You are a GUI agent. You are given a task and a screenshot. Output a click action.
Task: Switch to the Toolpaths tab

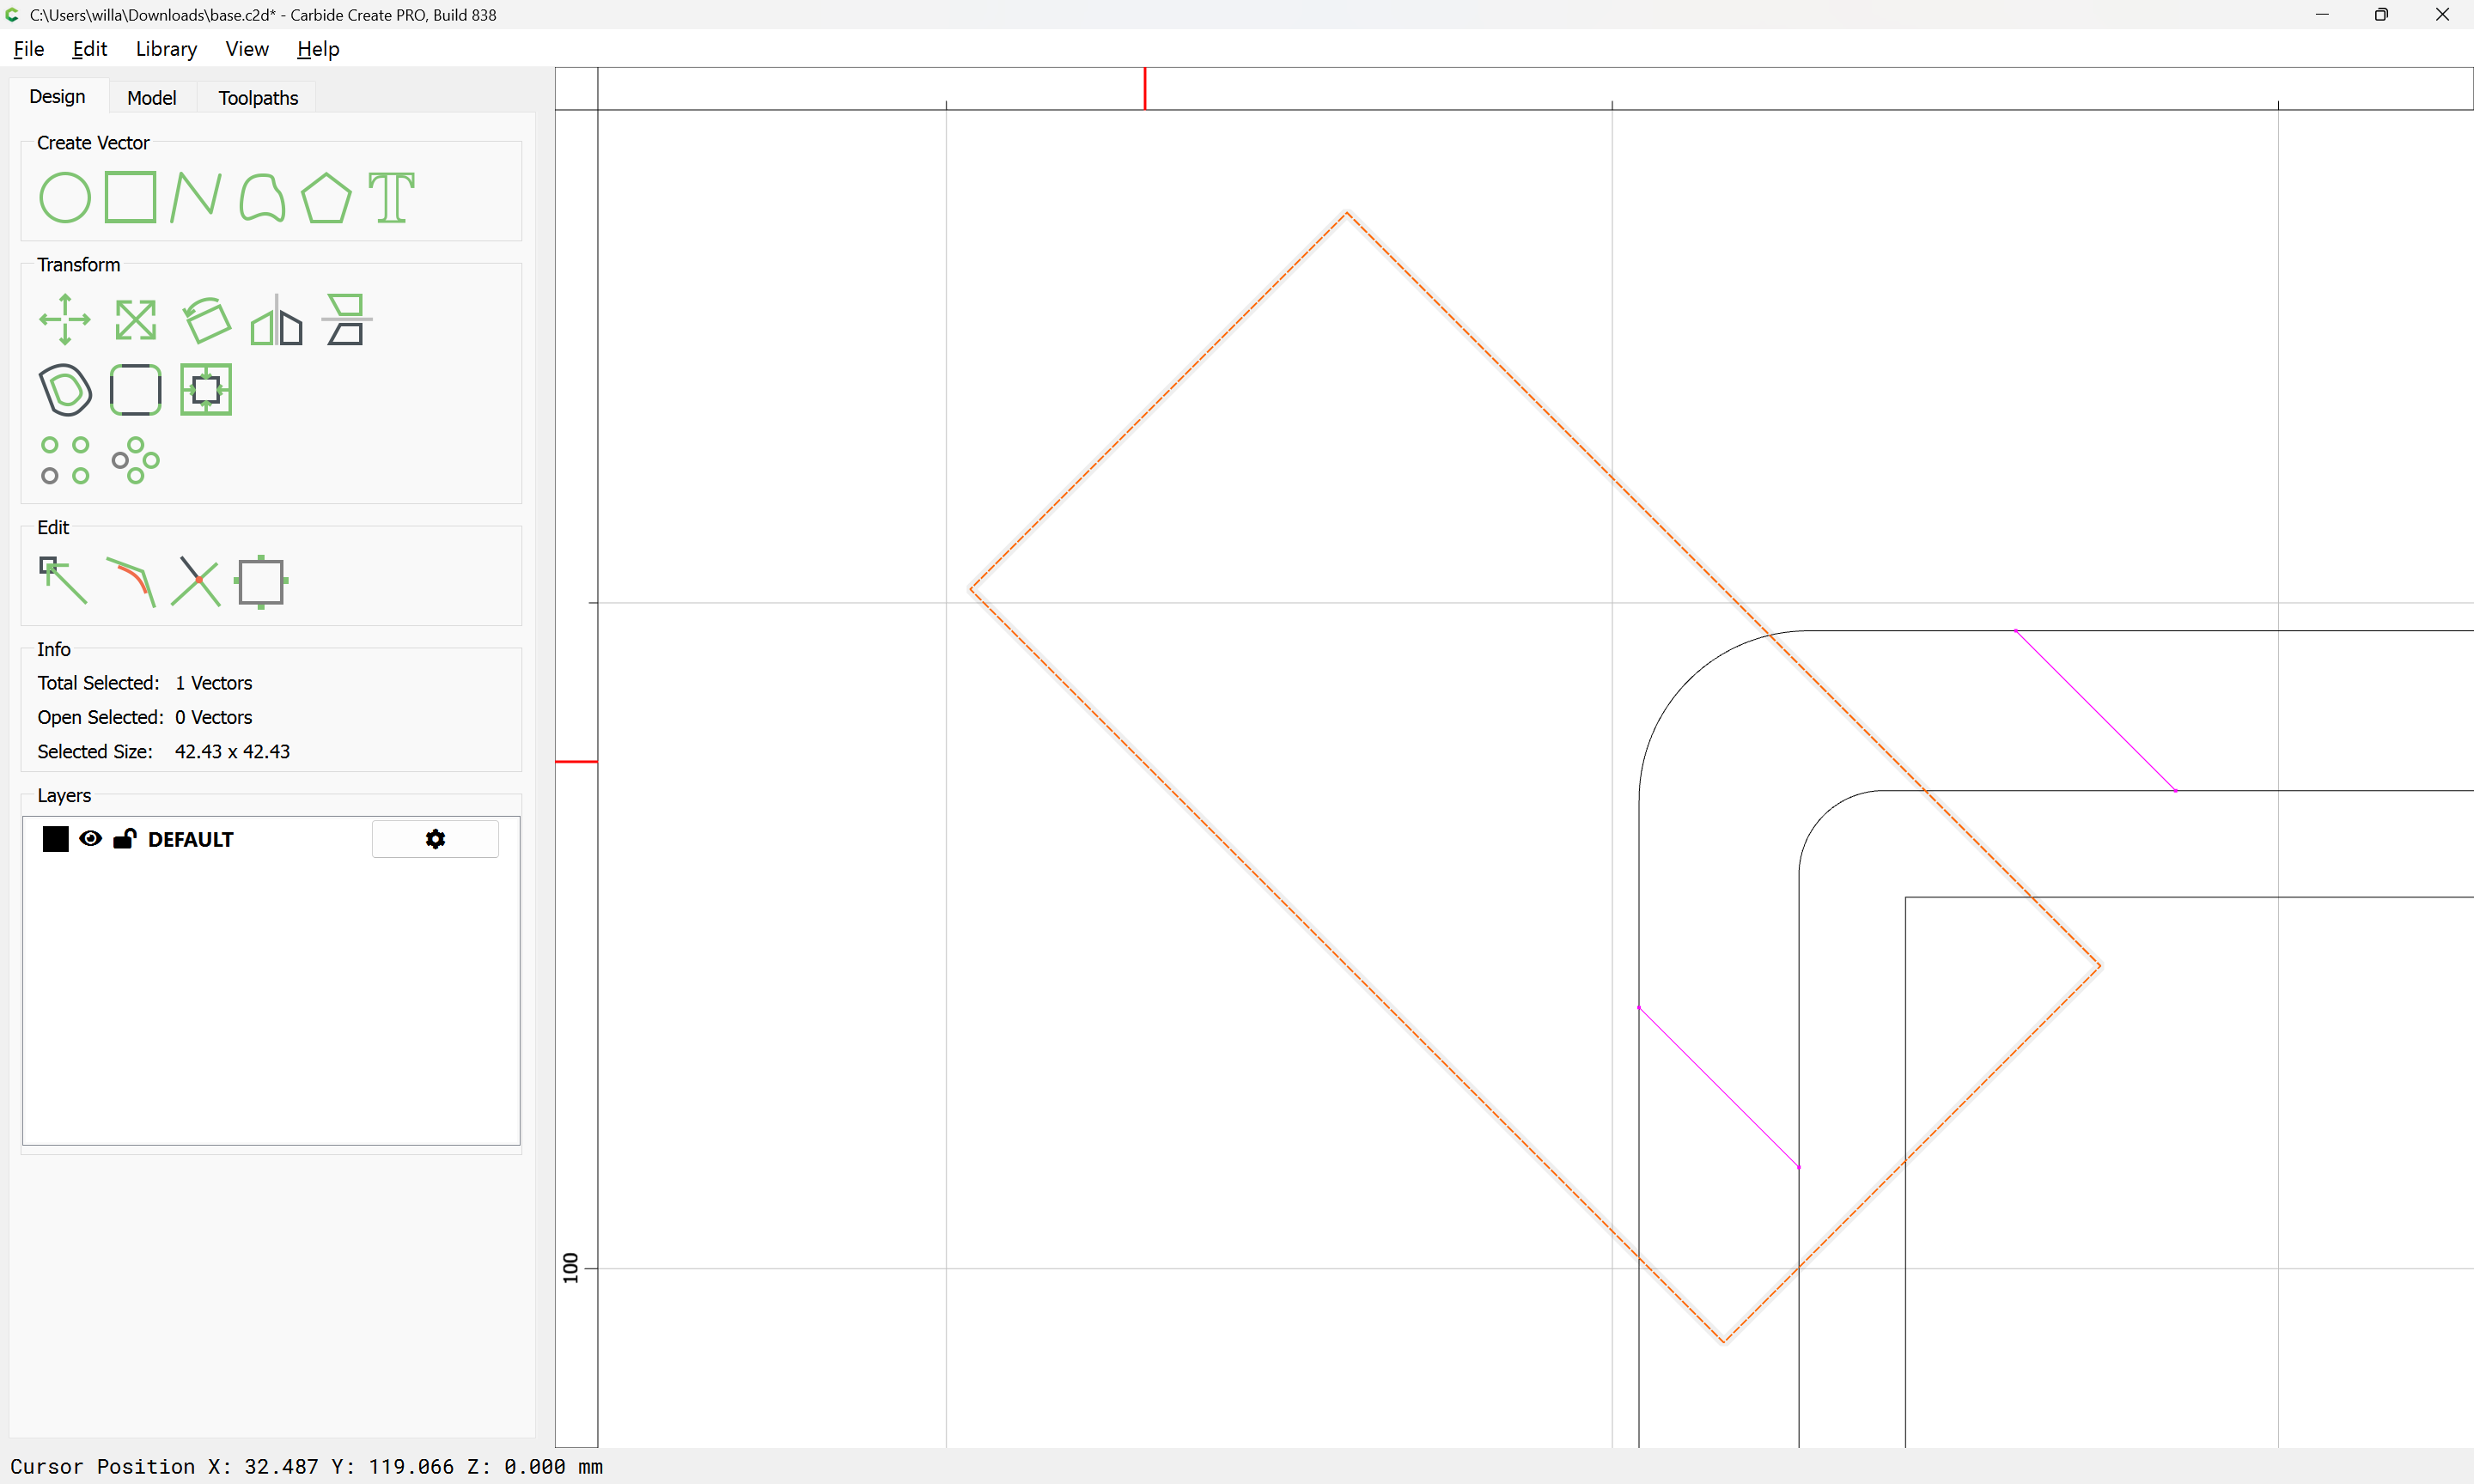(258, 98)
